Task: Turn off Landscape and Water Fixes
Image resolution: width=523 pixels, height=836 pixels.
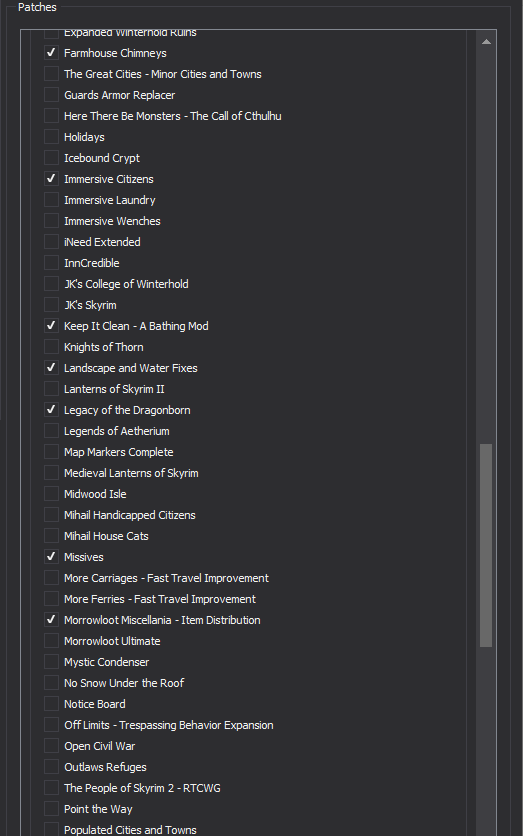Action: (x=51, y=368)
